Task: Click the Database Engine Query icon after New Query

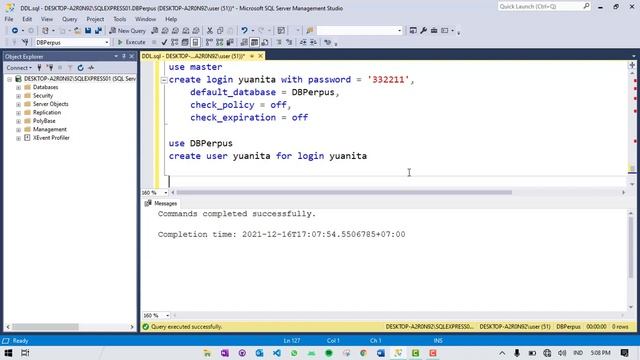Action: (x=154, y=31)
